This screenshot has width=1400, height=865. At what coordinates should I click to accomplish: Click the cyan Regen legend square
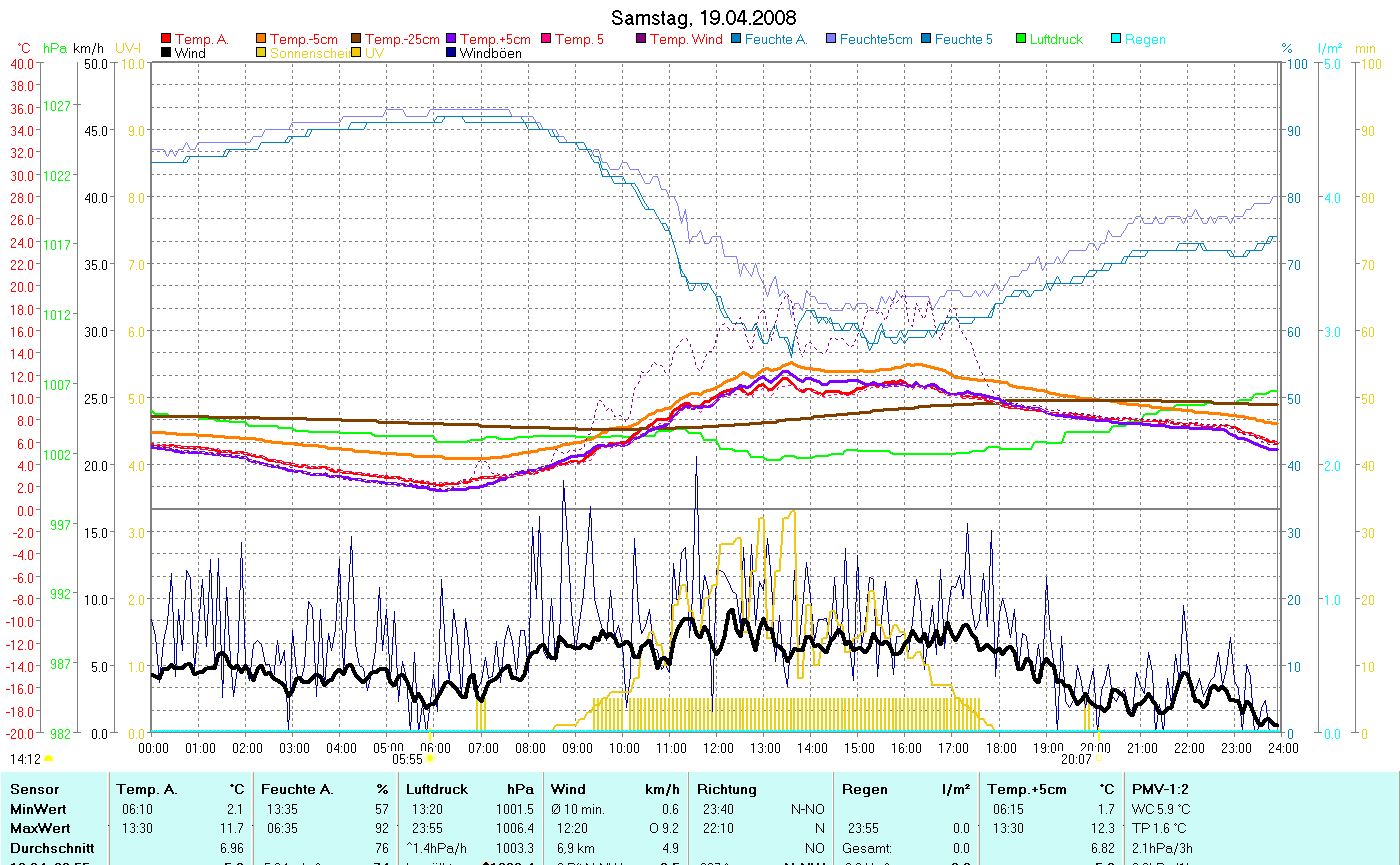click(x=1116, y=40)
